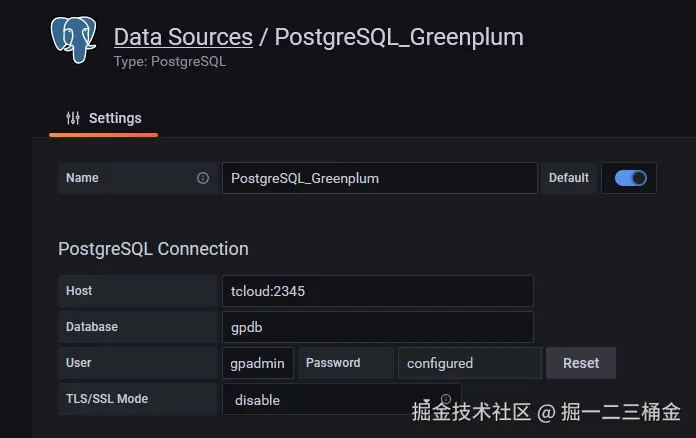Viewport: 696px width, 438px height.
Task: Edit the Host field tcloud:2345
Action: 378,291
